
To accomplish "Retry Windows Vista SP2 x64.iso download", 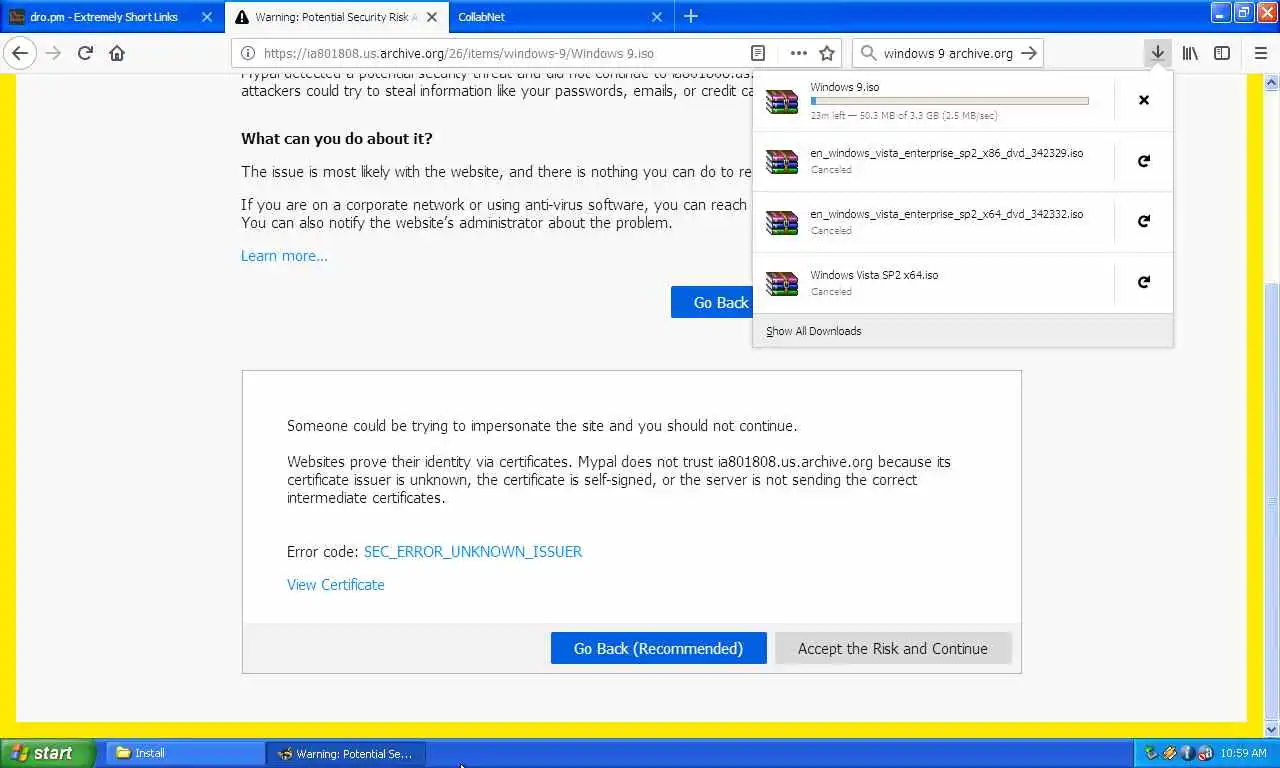I will (1144, 282).
